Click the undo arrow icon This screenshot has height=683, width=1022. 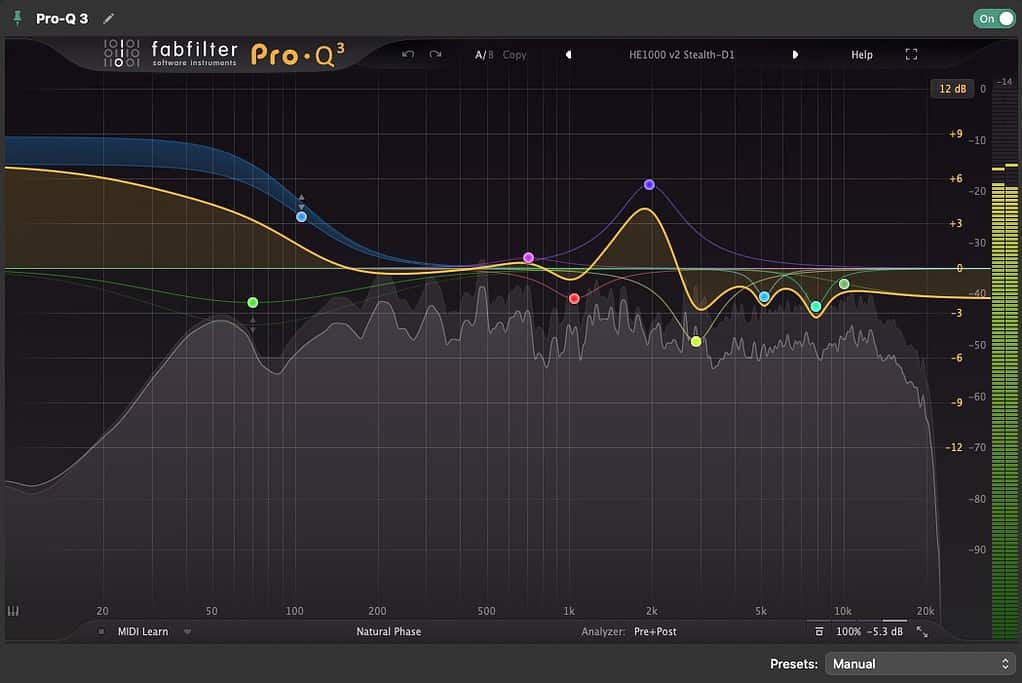(408, 55)
